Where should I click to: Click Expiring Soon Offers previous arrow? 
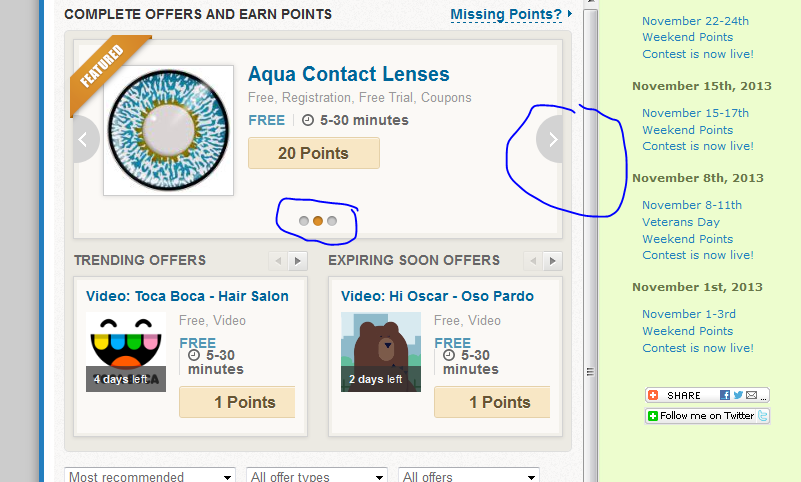coord(533,261)
